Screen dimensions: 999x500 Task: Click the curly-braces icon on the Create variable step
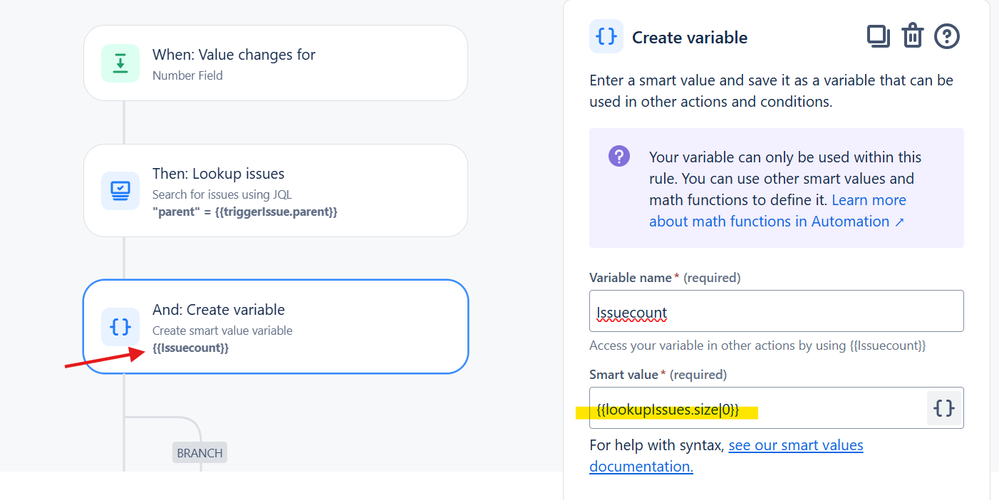(120, 327)
